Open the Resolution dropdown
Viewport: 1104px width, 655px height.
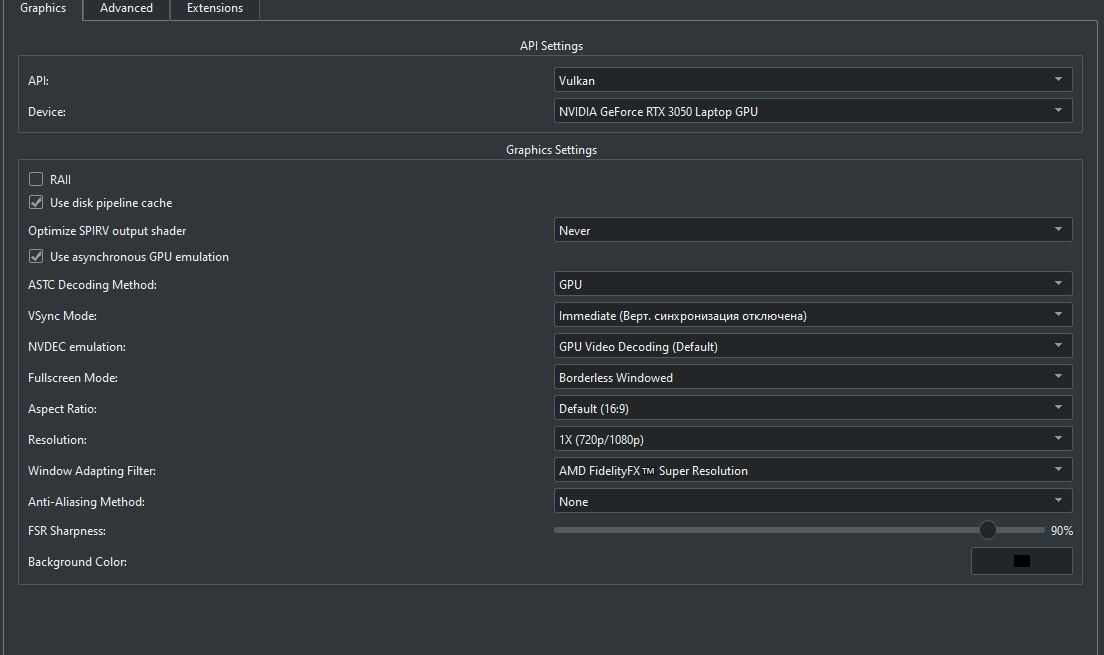(x=813, y=439)
